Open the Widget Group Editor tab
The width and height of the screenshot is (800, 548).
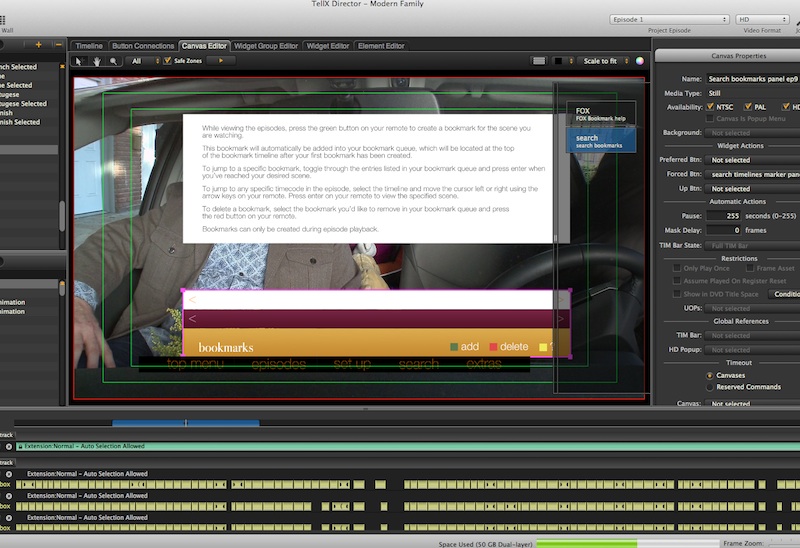click(x=266, y=45)
